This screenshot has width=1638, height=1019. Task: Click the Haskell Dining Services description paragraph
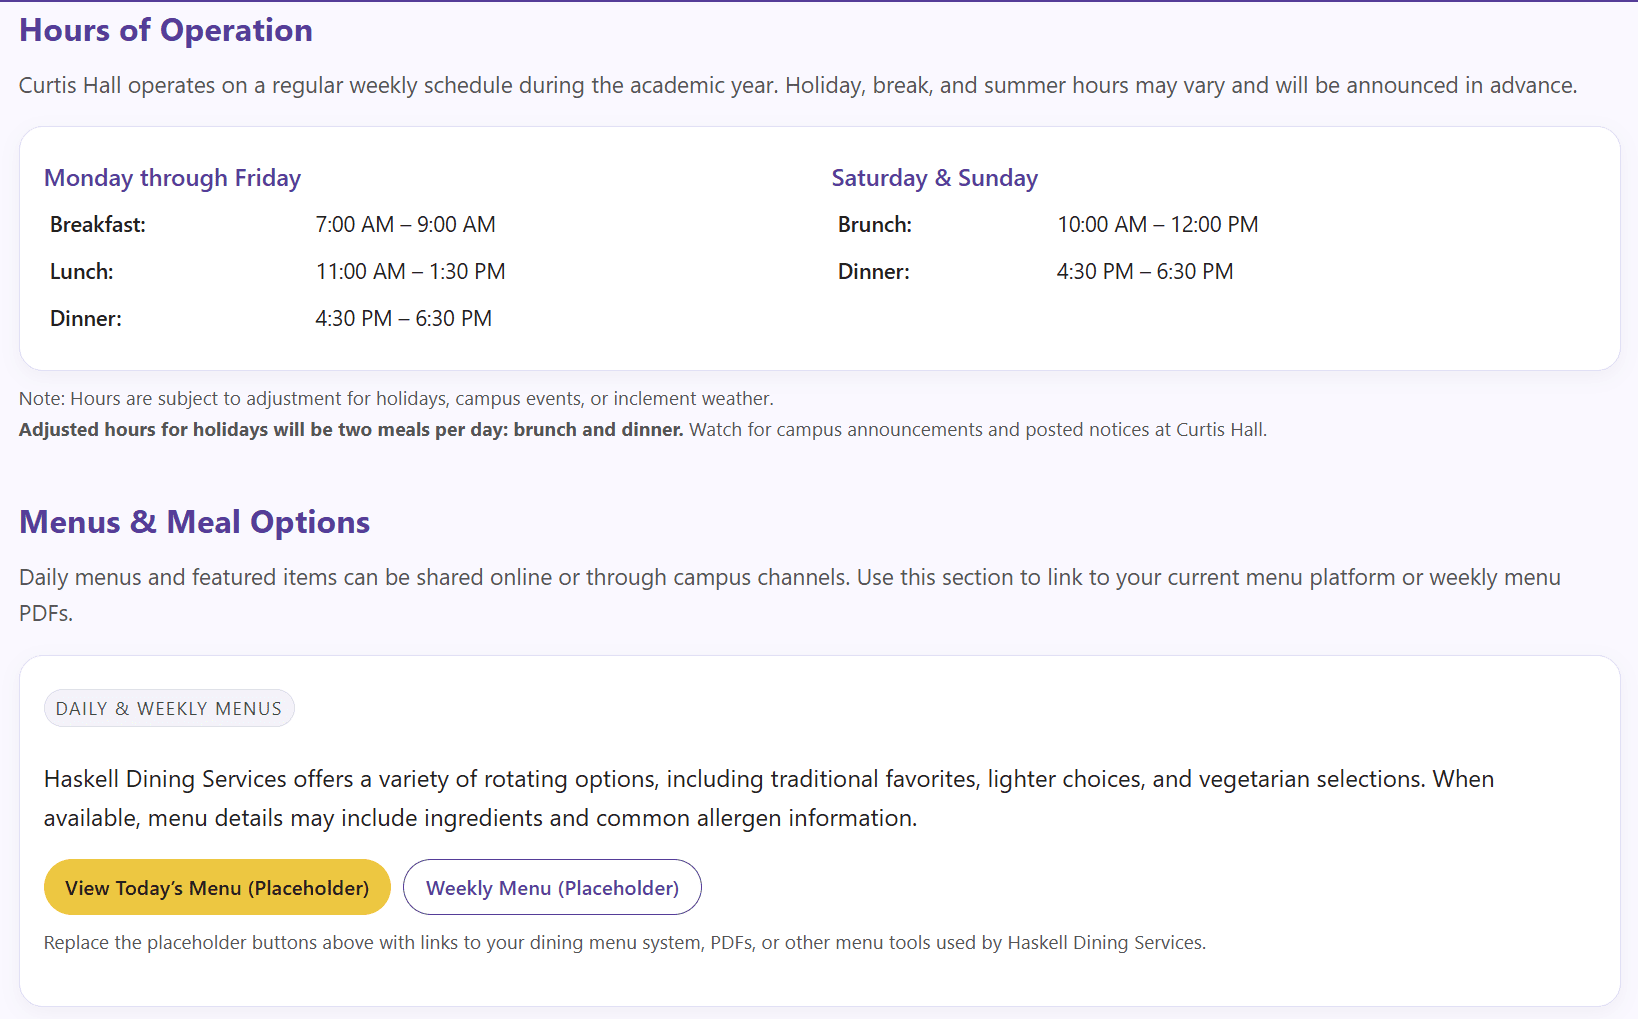tap(768, 799)
